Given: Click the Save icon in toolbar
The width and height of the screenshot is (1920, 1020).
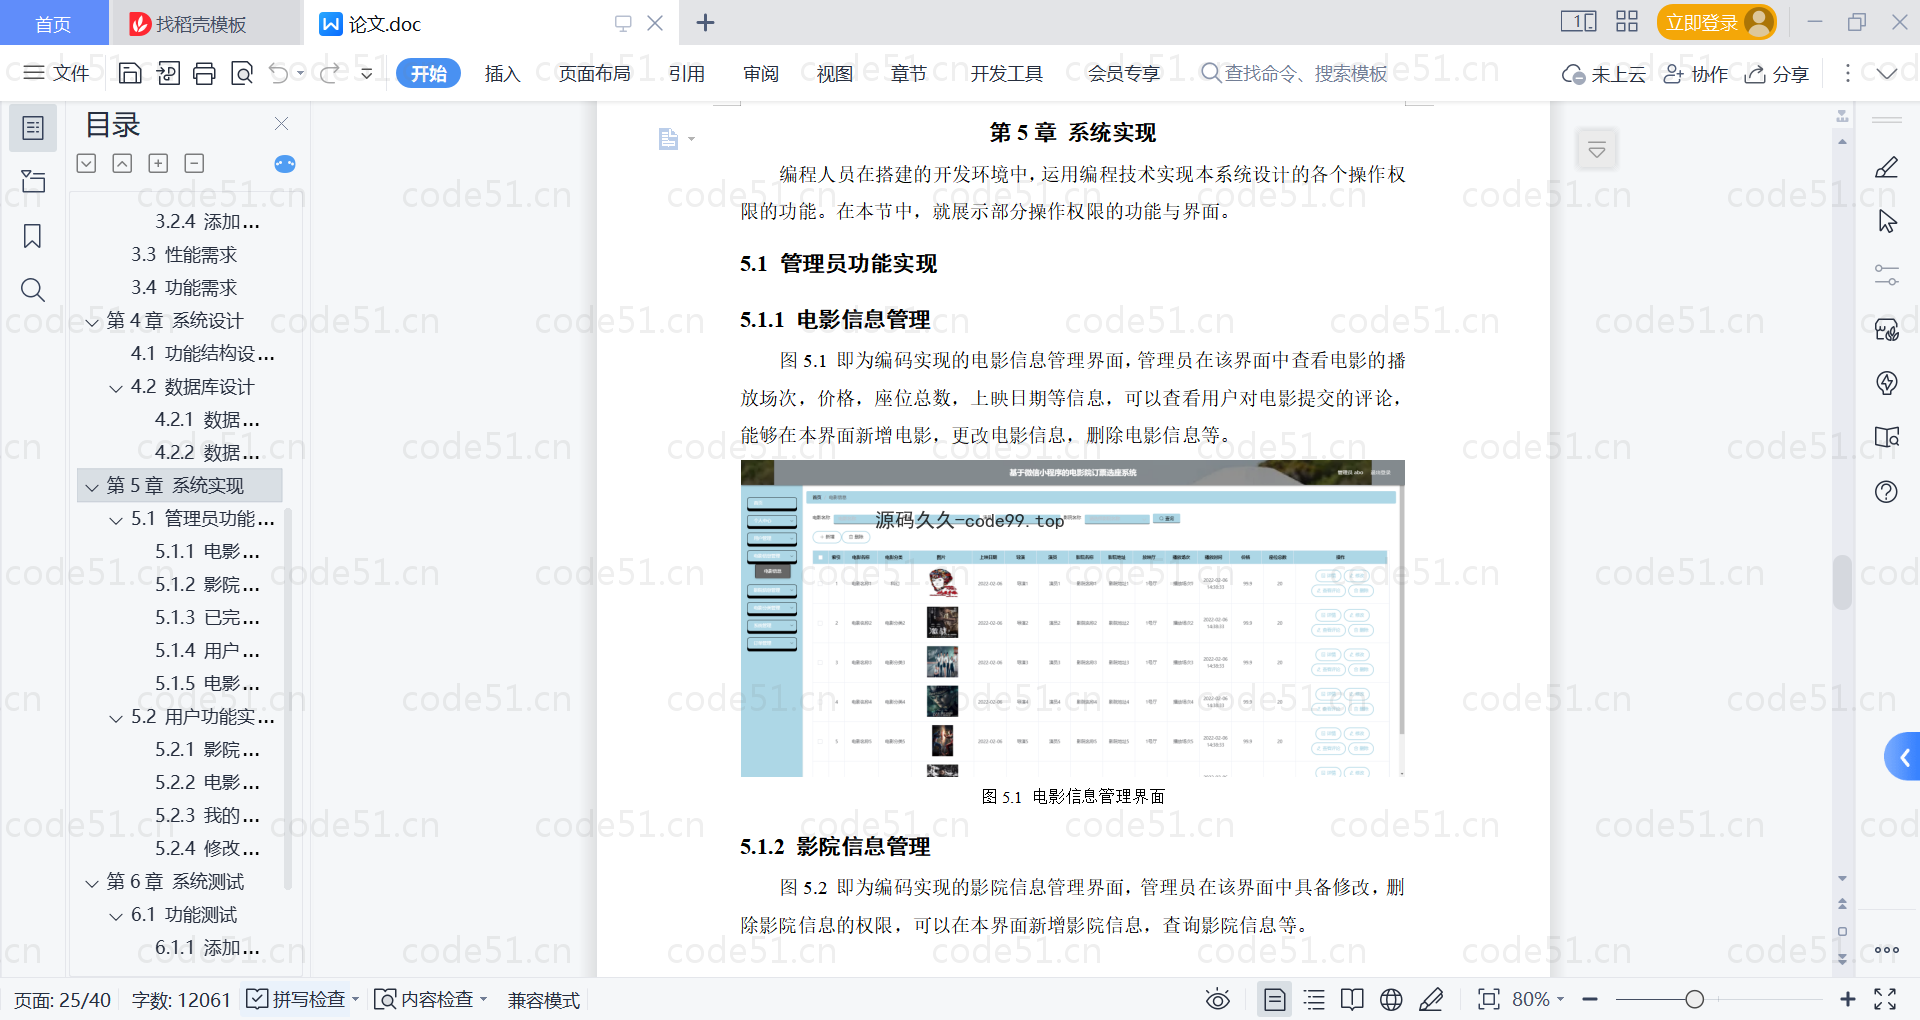Looking at the screenshot, I should click(130, 73).
